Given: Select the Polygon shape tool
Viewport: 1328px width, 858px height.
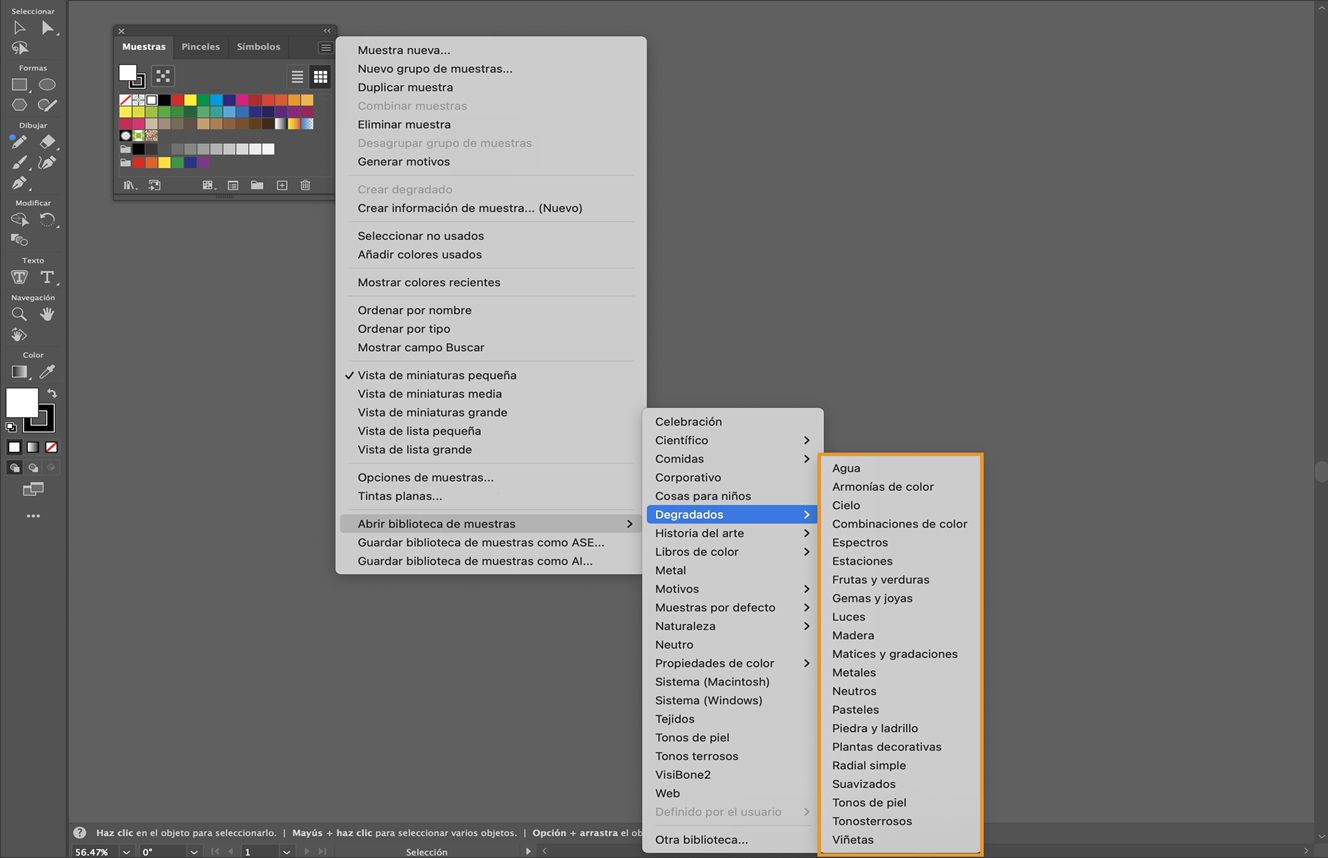Looking at the screenshot, I should 19,105.
